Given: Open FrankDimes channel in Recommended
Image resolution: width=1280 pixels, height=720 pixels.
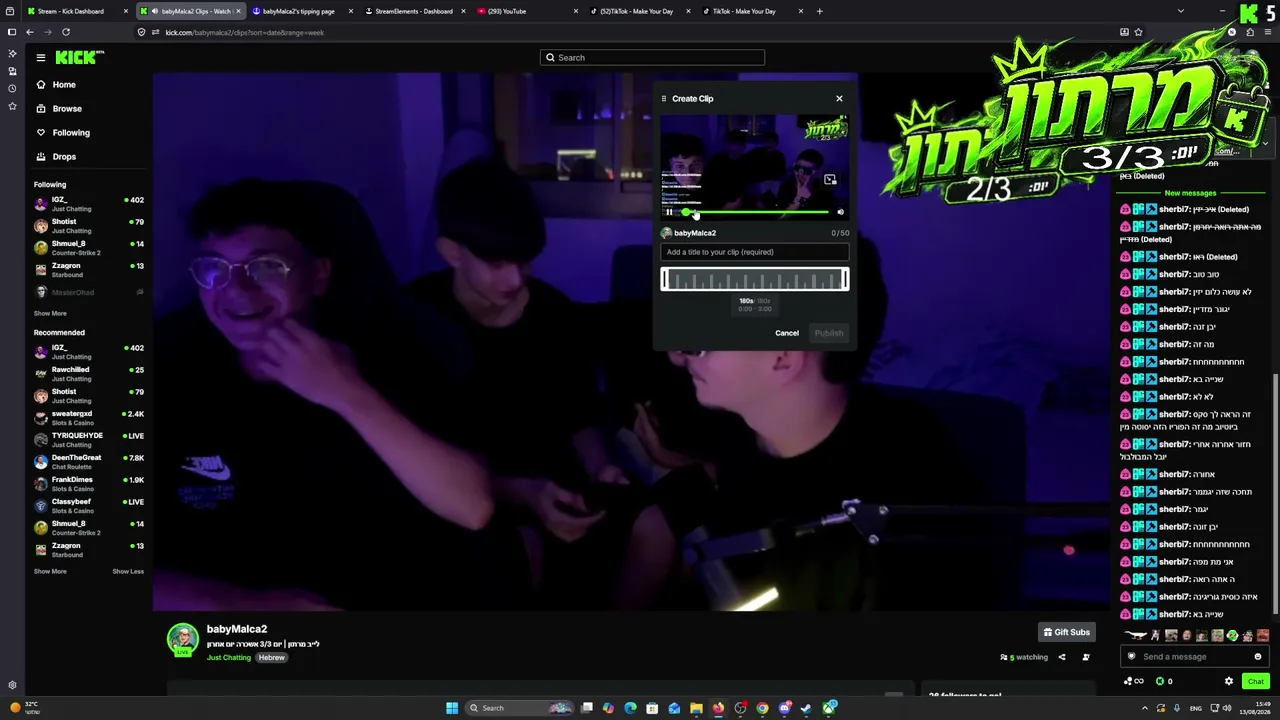Looking at the screenshot, I should [89, 484].
